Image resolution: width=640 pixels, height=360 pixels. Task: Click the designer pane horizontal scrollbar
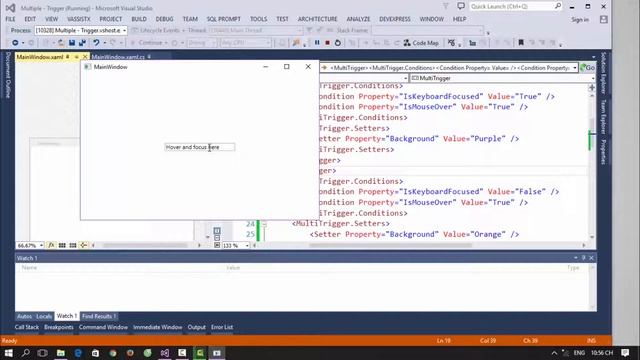[145, 245]
